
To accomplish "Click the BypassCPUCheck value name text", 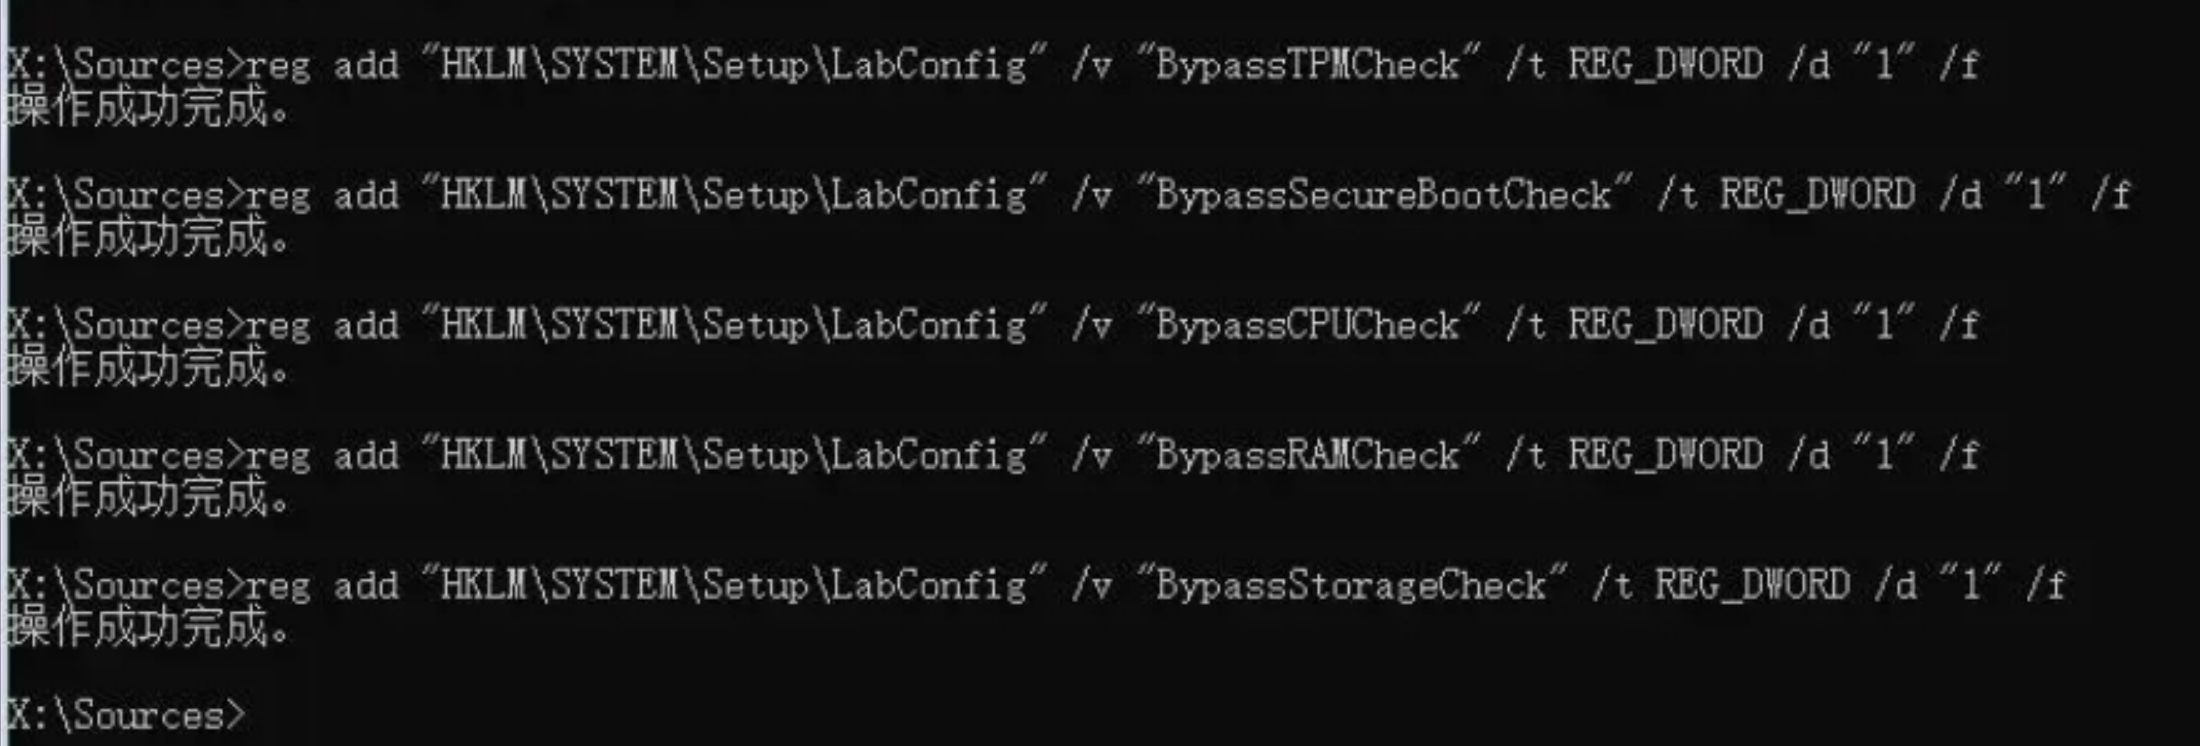I will 1307,324.
